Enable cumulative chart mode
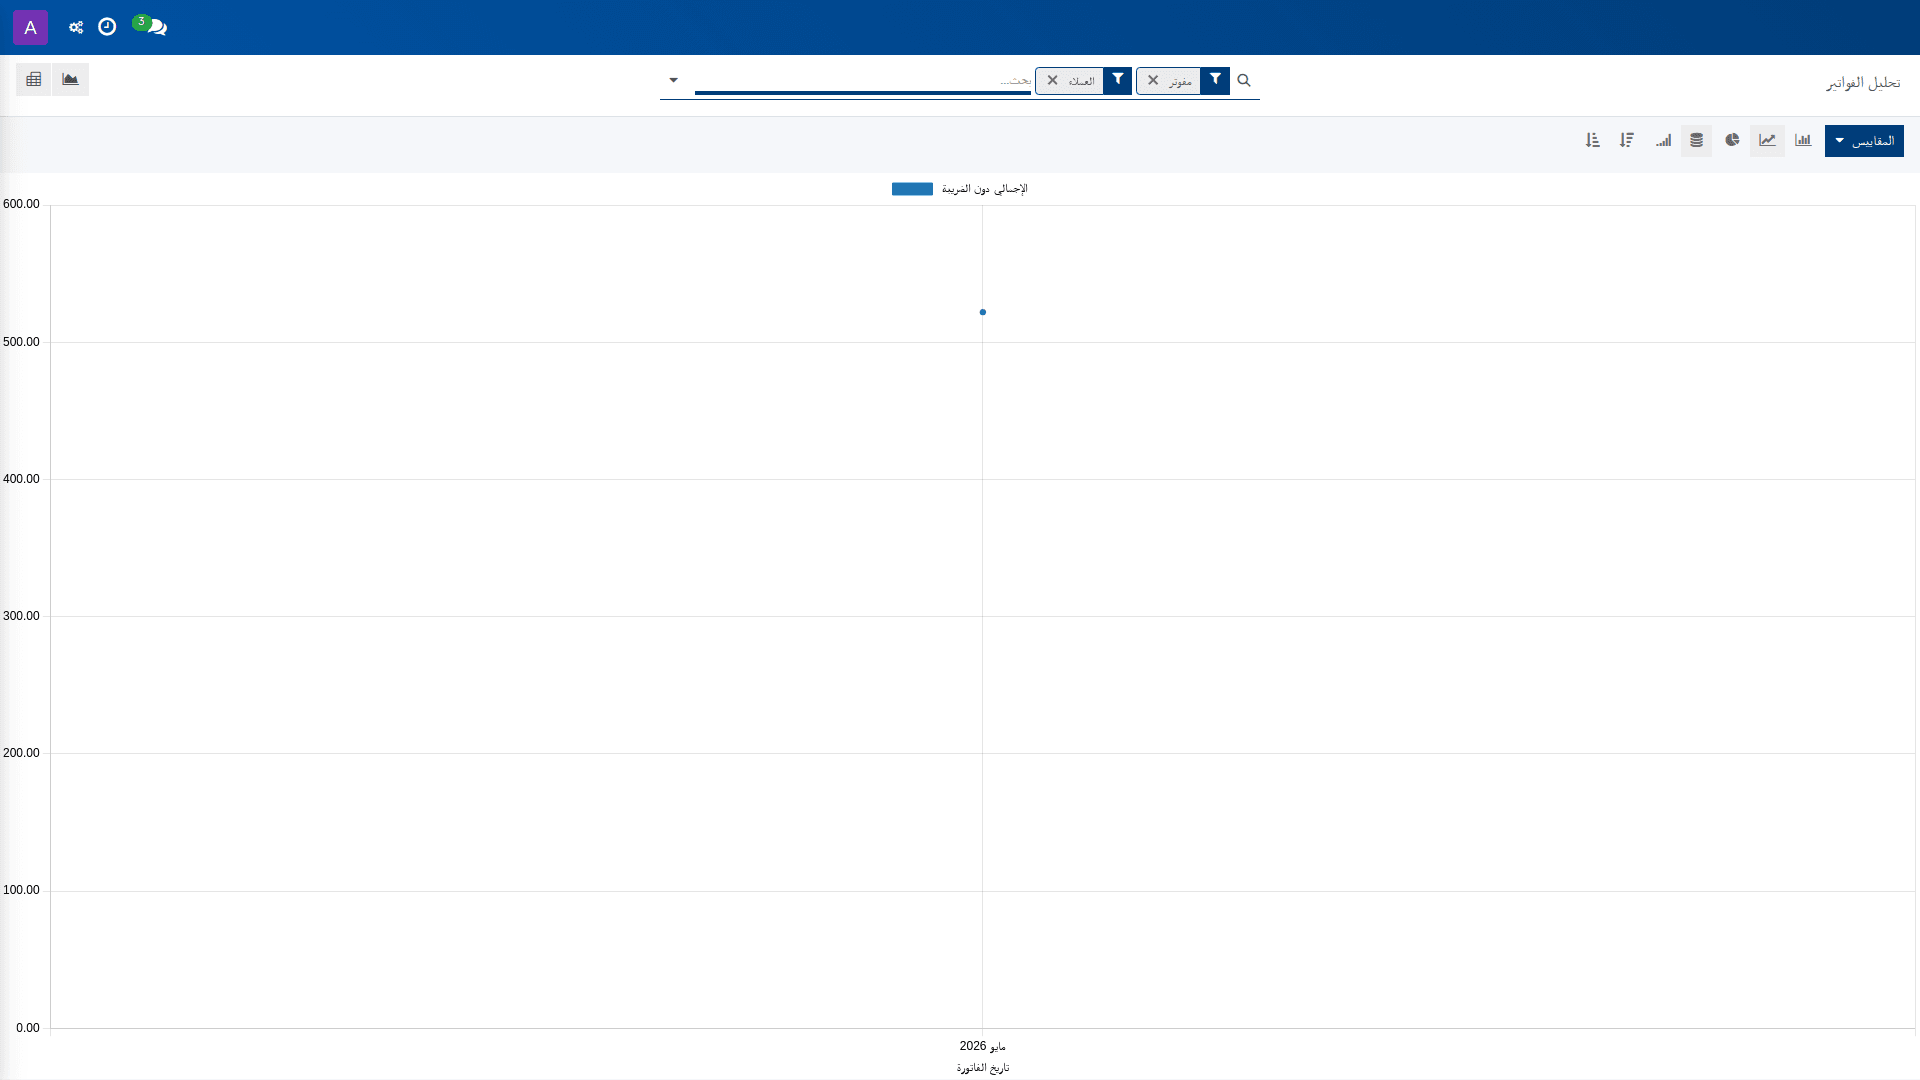 pos(1663,141)
